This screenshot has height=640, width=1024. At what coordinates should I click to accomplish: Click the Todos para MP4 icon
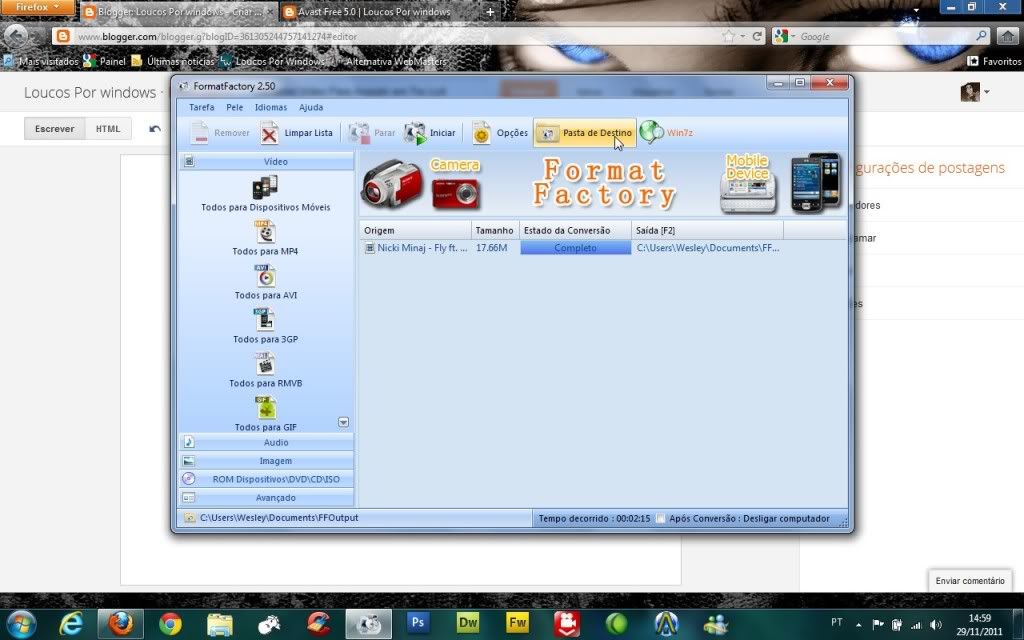pyautogui.click(x=265, y=233)
